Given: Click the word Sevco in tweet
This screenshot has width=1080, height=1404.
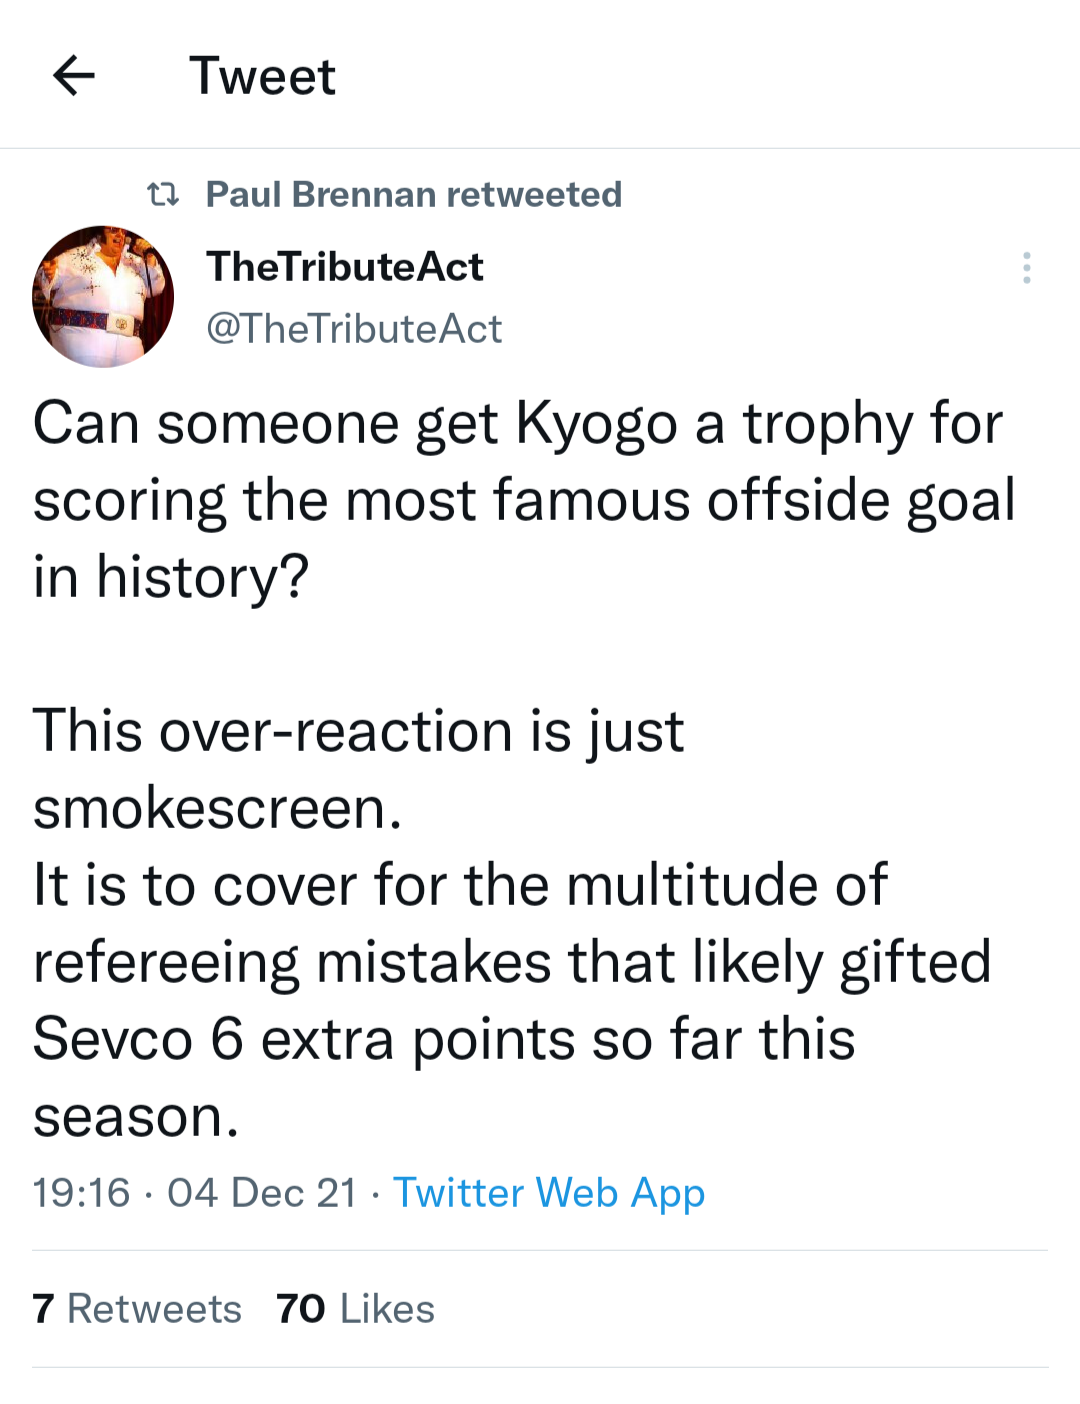Looking at the screenshot, I should click(113, 1039).
